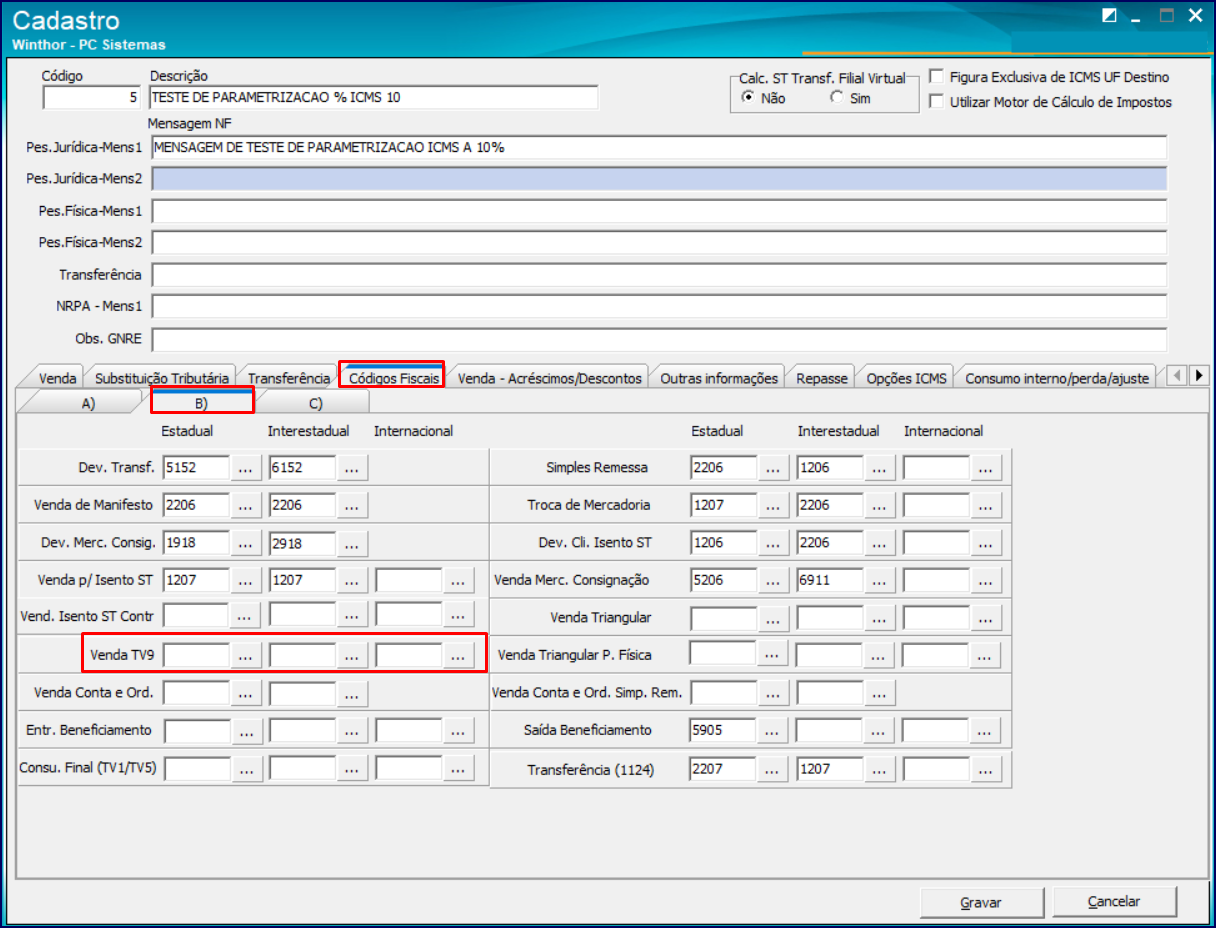
Task: Click the Pes.Física-Mens2 field
Action: [x=659, y=243]
